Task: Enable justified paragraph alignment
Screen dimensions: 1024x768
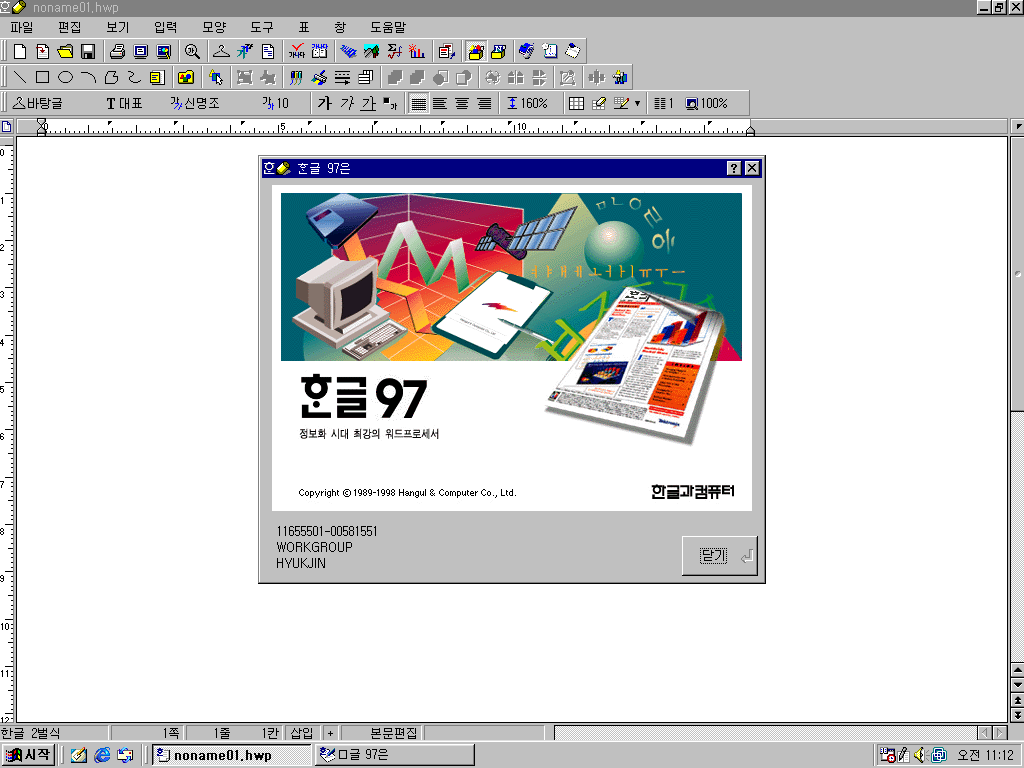Action: tap(418, 103)
